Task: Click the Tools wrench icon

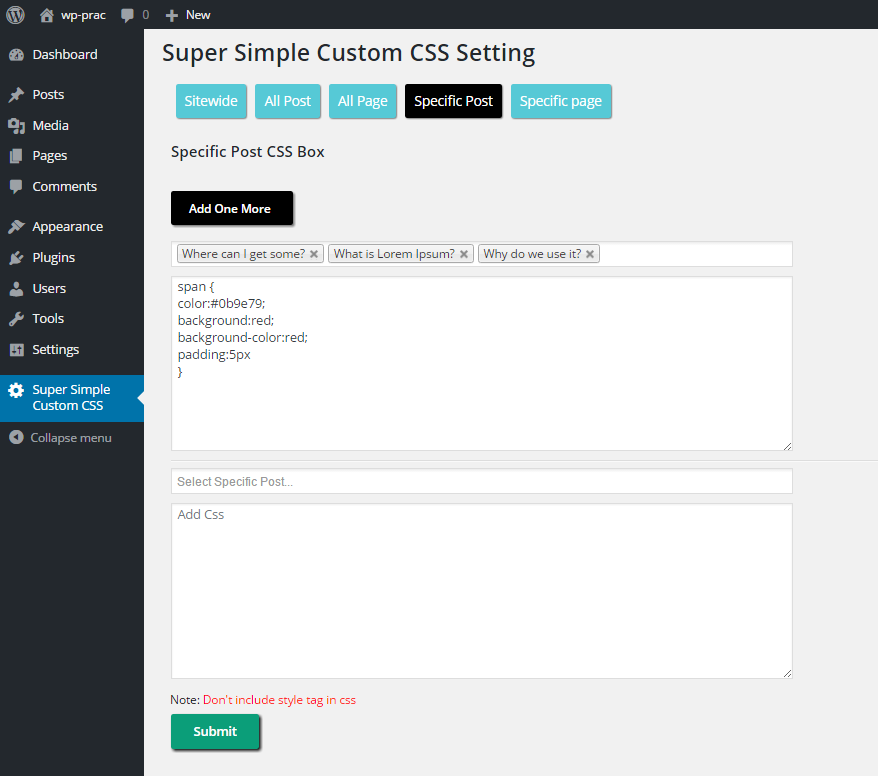Action: tap(16, 319)
